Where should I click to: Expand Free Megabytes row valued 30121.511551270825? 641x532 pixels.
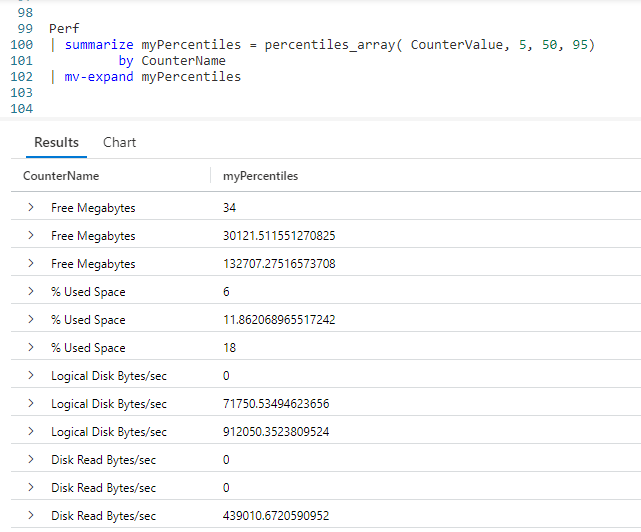[x=32, y=236]
